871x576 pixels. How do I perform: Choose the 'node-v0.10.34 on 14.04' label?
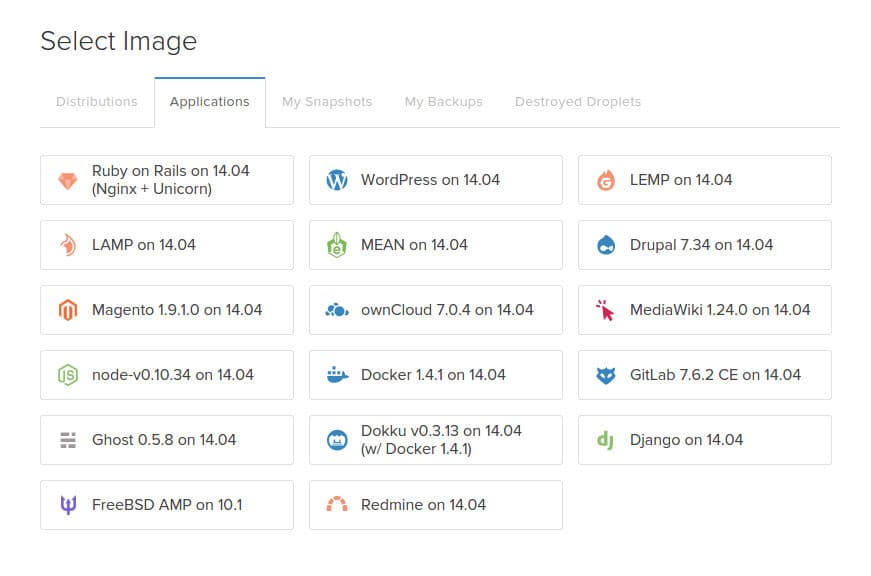(173, 375)
